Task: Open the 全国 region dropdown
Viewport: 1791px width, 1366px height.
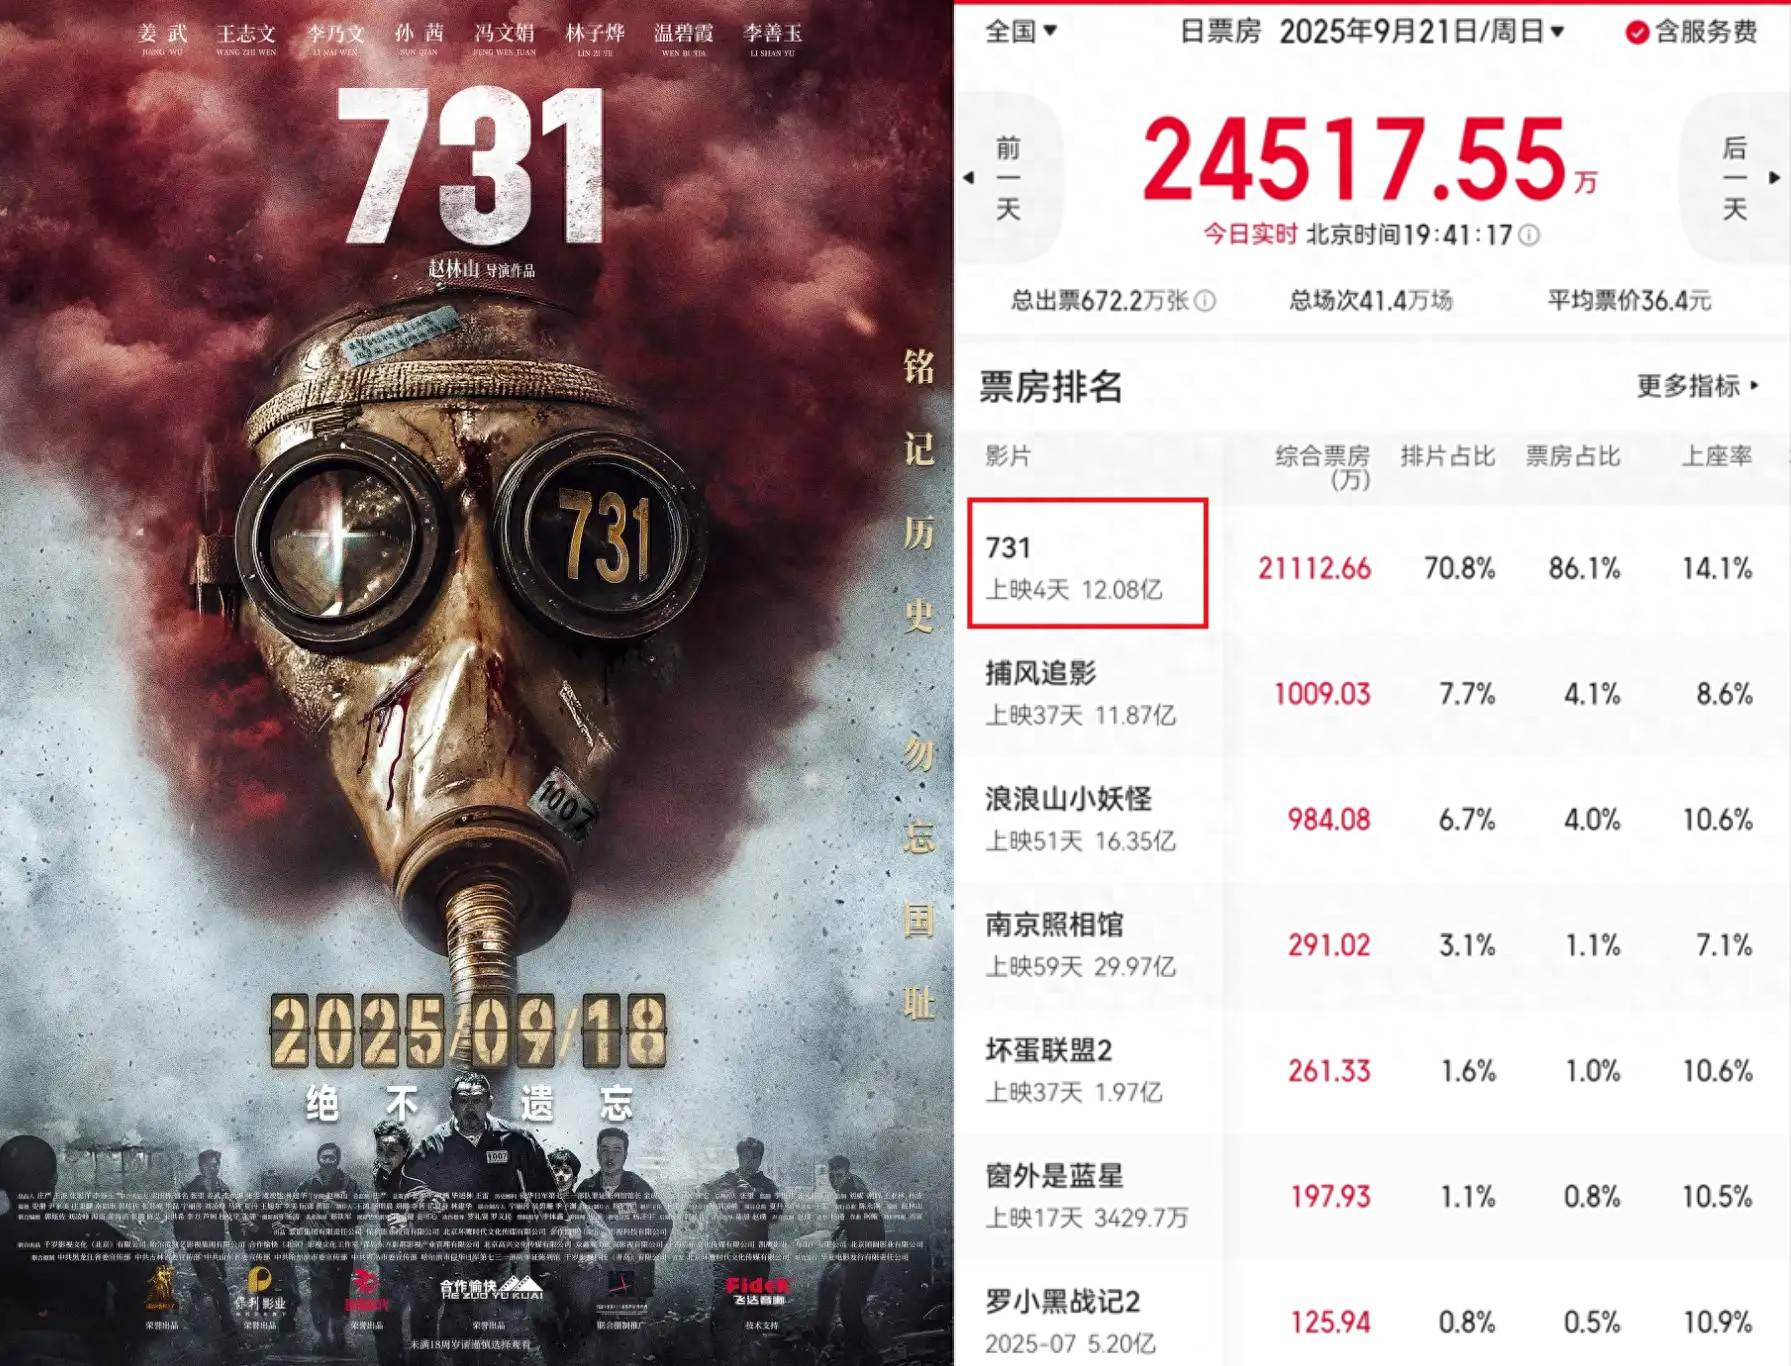Action: pos(1021,32)
